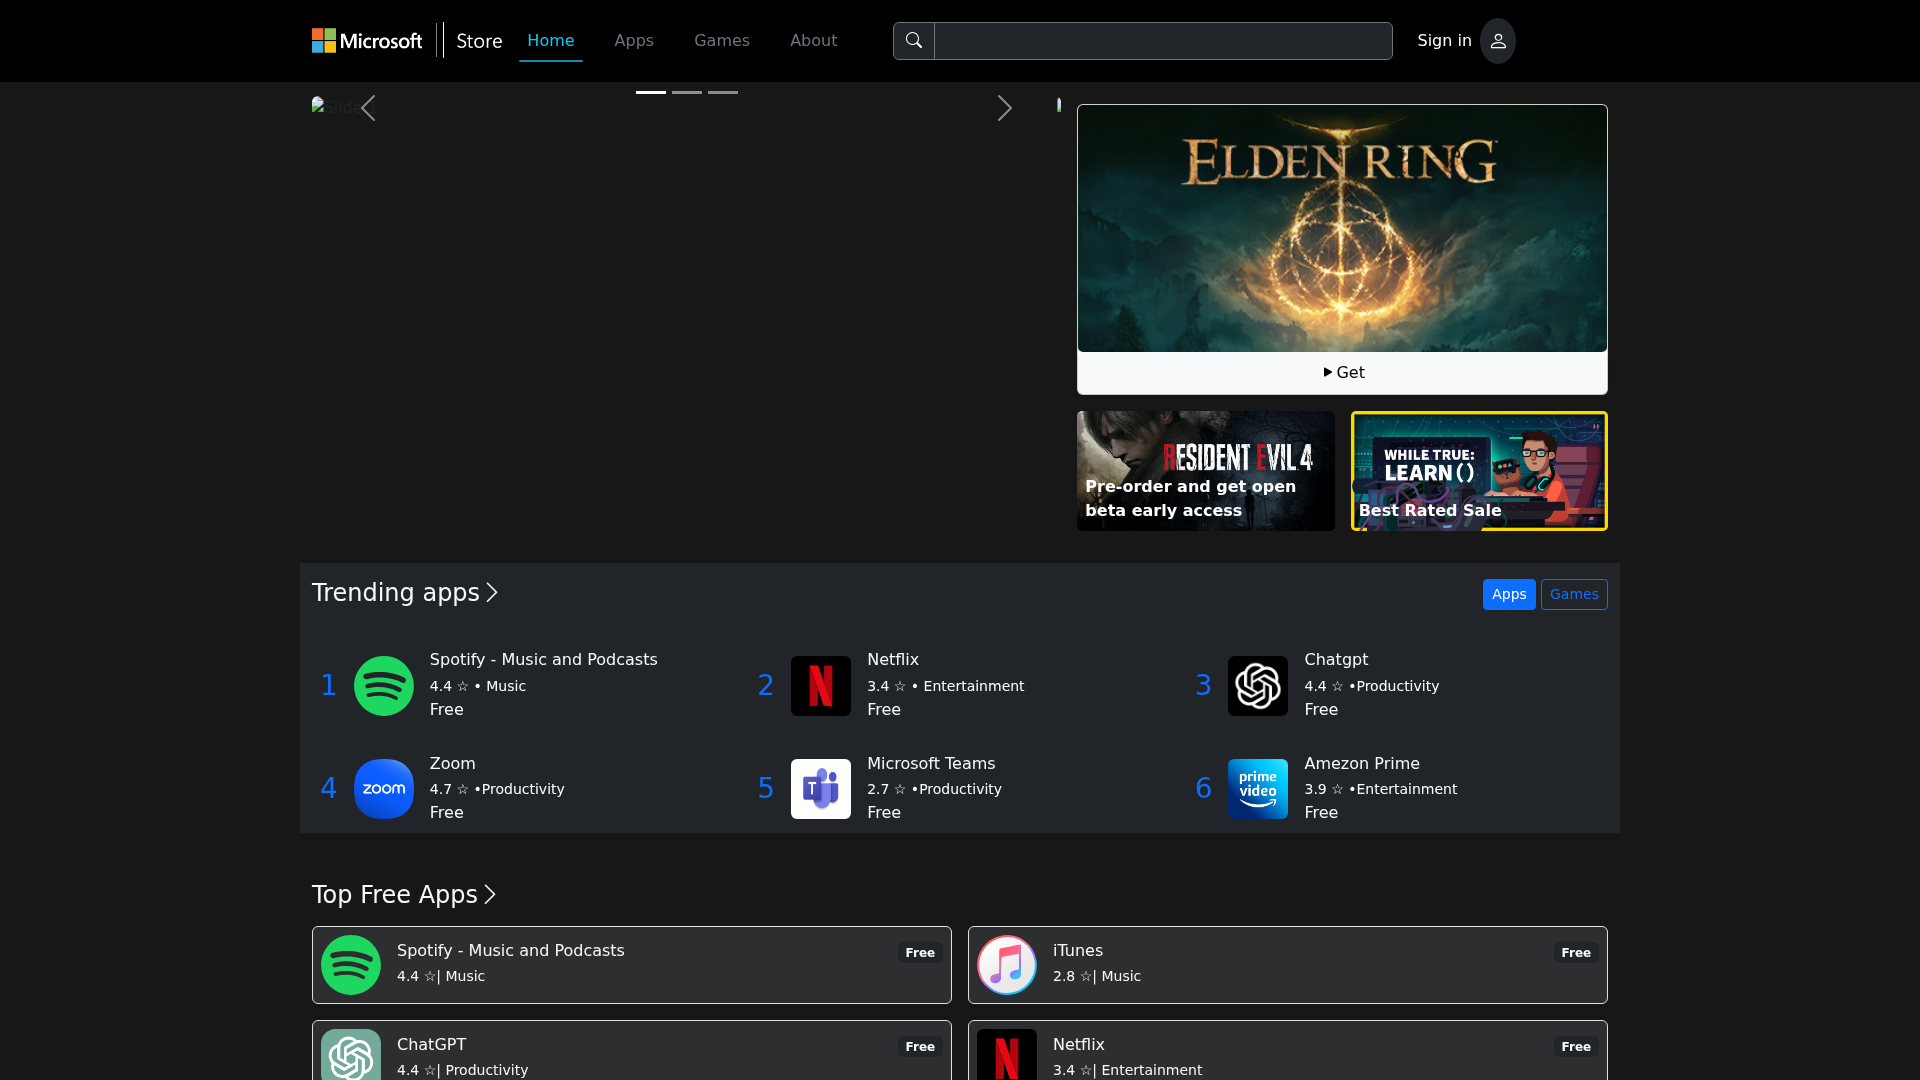This screenshot has height=1080, width=1920.
Task: Click rank number 6 in Trending
Action: click(1204, 789)
